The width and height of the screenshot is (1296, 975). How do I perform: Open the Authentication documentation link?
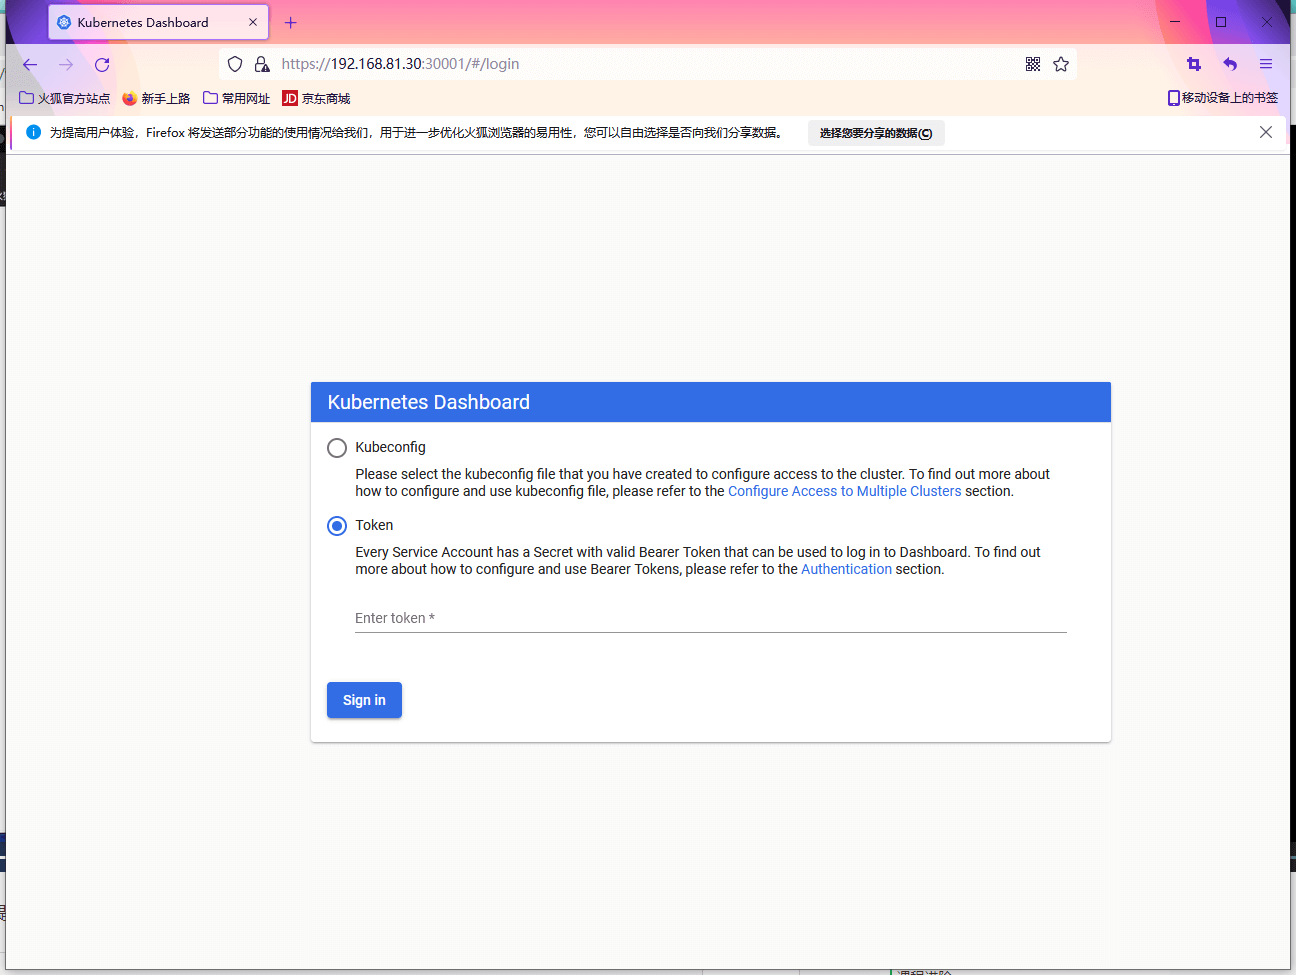tap(846, 569)
